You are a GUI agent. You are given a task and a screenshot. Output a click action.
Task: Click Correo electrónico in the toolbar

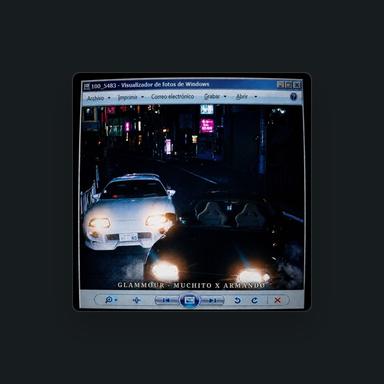click(x=172, y=96)
